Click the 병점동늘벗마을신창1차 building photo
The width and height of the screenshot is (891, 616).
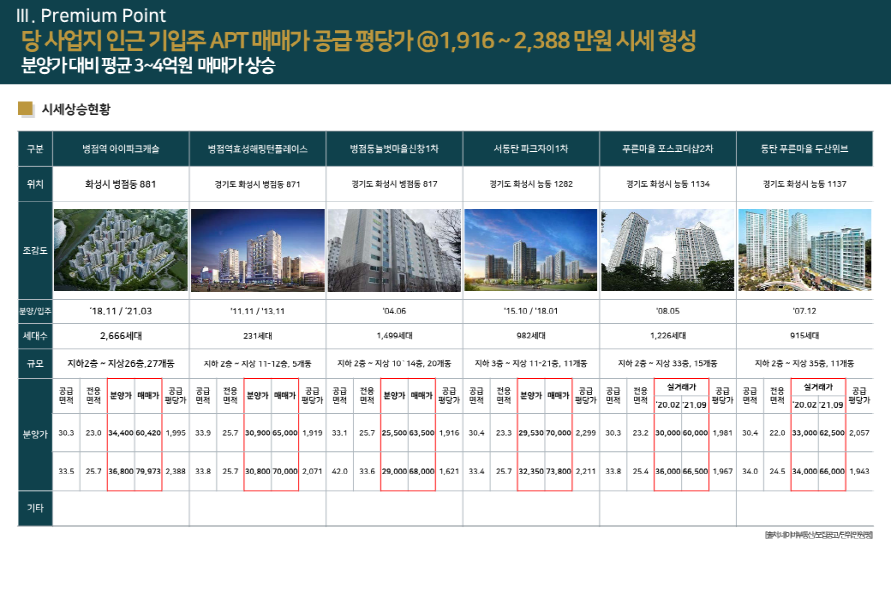click(394, 249)
